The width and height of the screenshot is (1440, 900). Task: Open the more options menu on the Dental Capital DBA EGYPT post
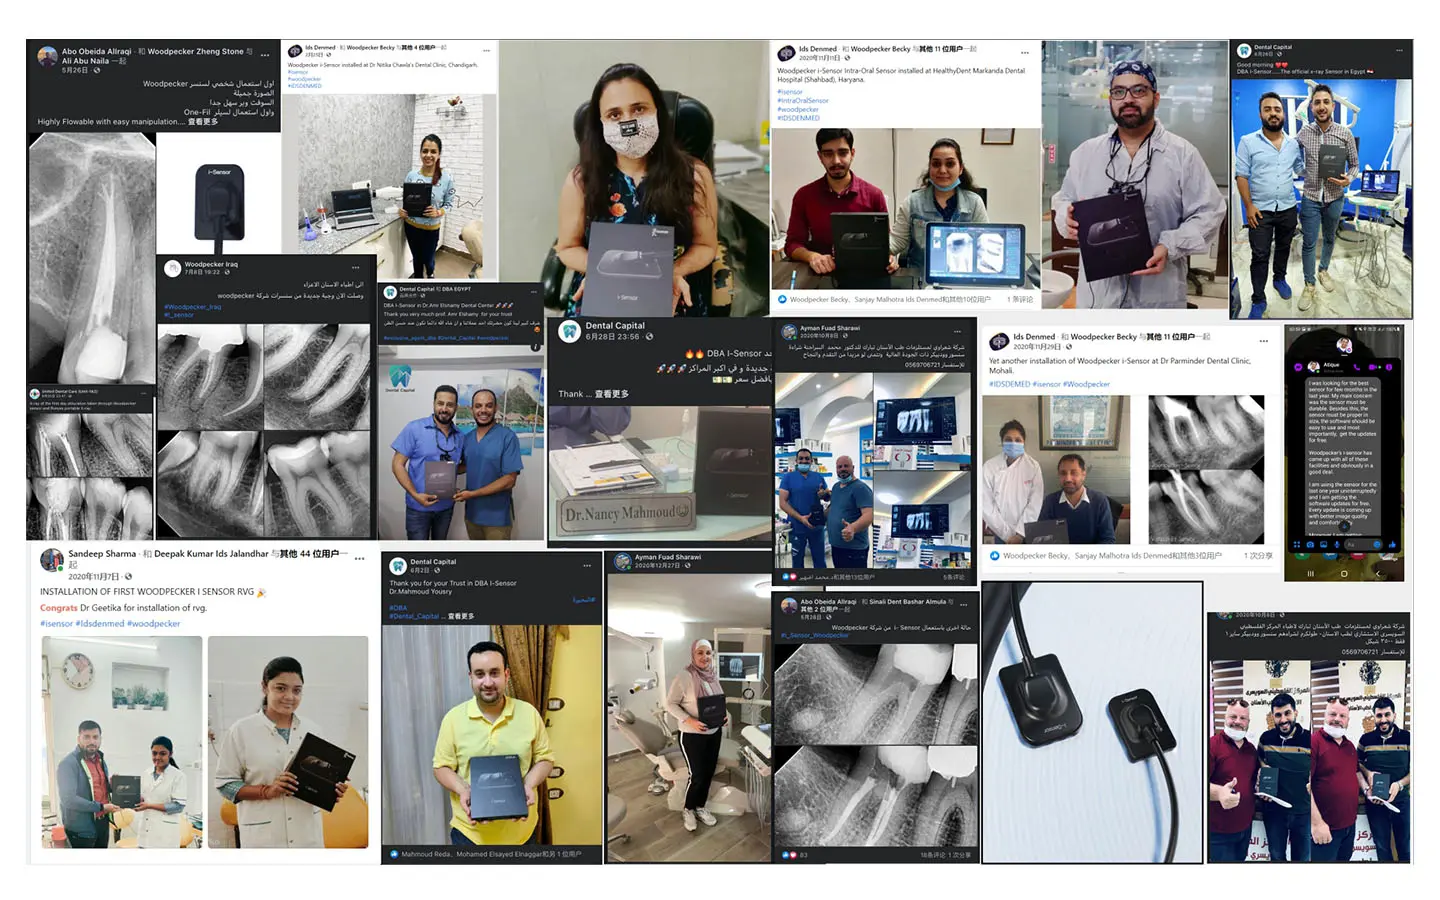click(535, 291)
